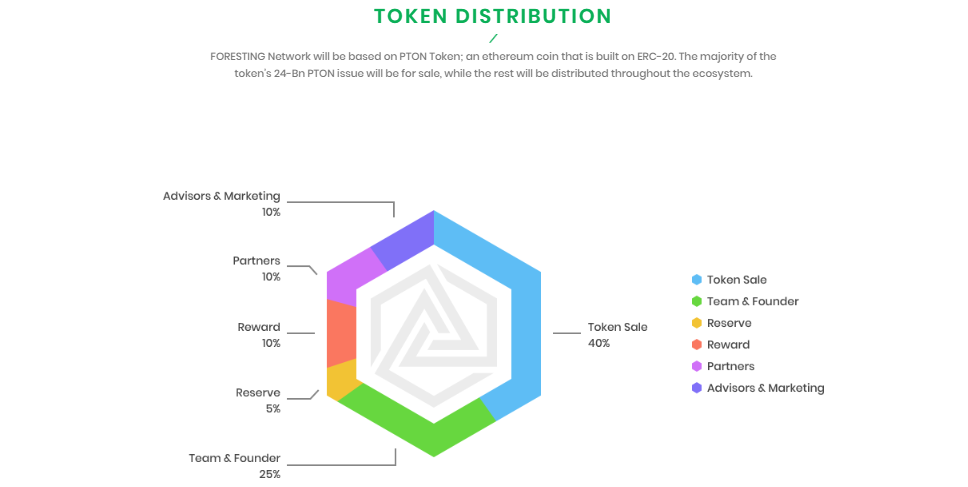
Task: Toggle Reserve legend text entry
Action: pyautogui.click(x=729, y=323)
